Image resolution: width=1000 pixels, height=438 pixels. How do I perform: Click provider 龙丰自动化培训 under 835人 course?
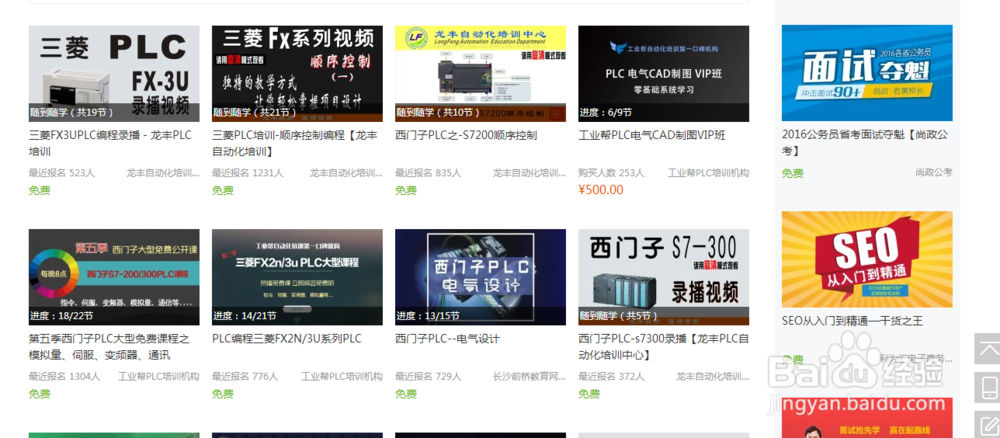[529, 173]
